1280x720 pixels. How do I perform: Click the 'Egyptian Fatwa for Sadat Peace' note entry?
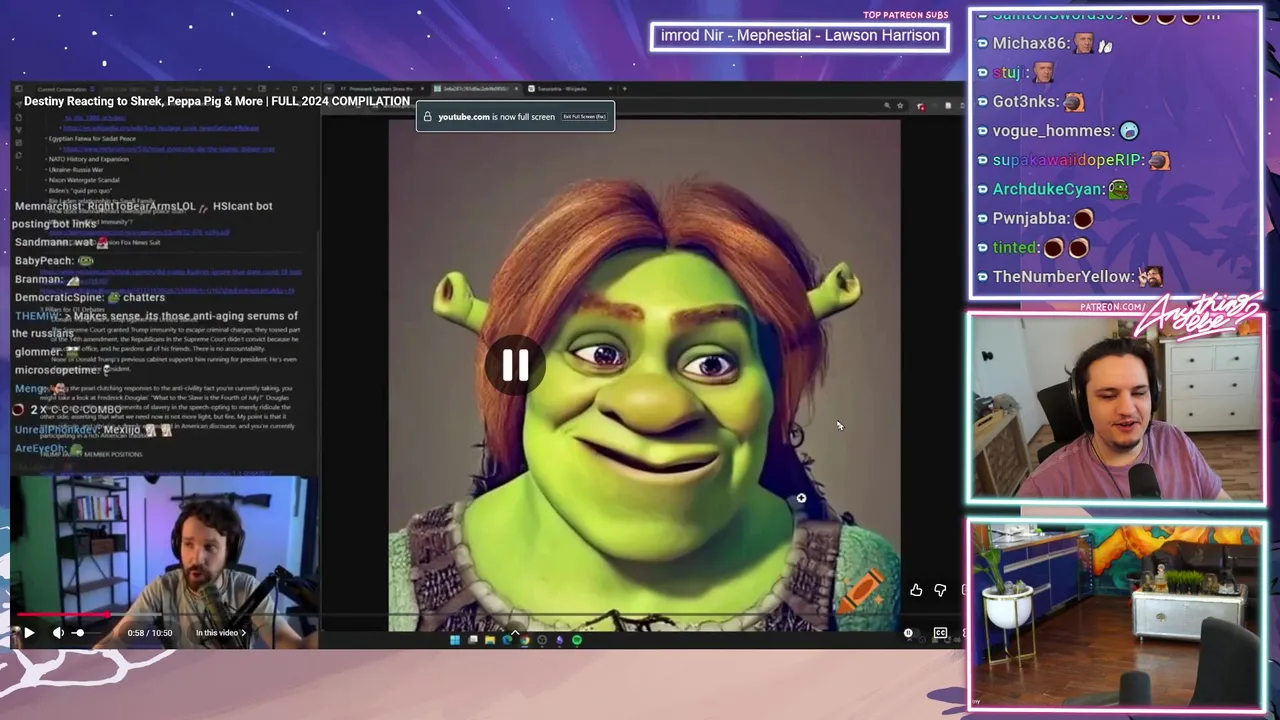(x=92, y=138)
